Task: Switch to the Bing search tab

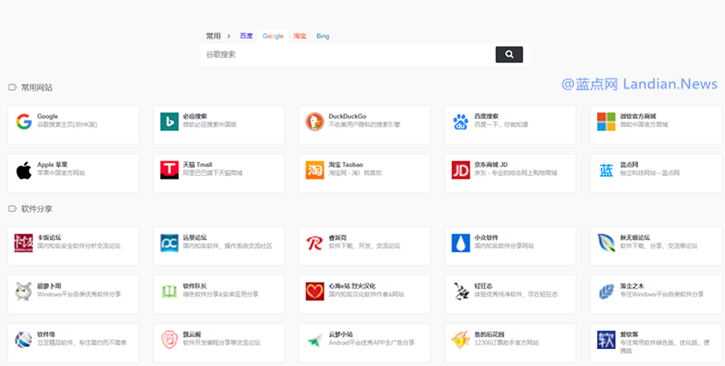Action: click(x=323, y=36)
